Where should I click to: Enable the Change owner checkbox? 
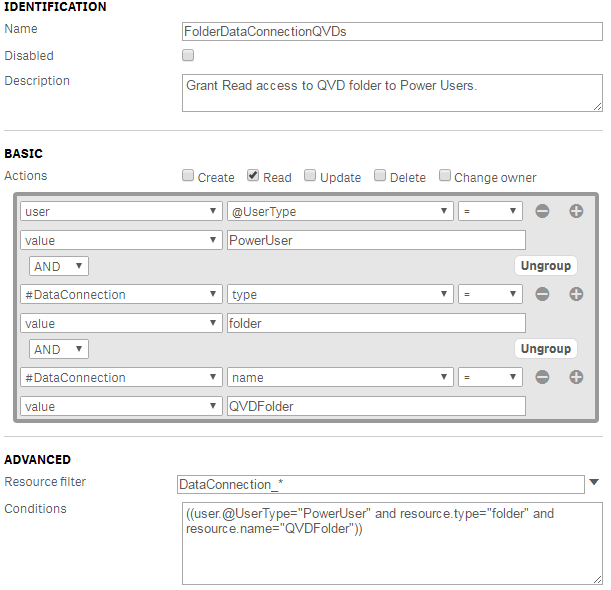pos(445,176)
